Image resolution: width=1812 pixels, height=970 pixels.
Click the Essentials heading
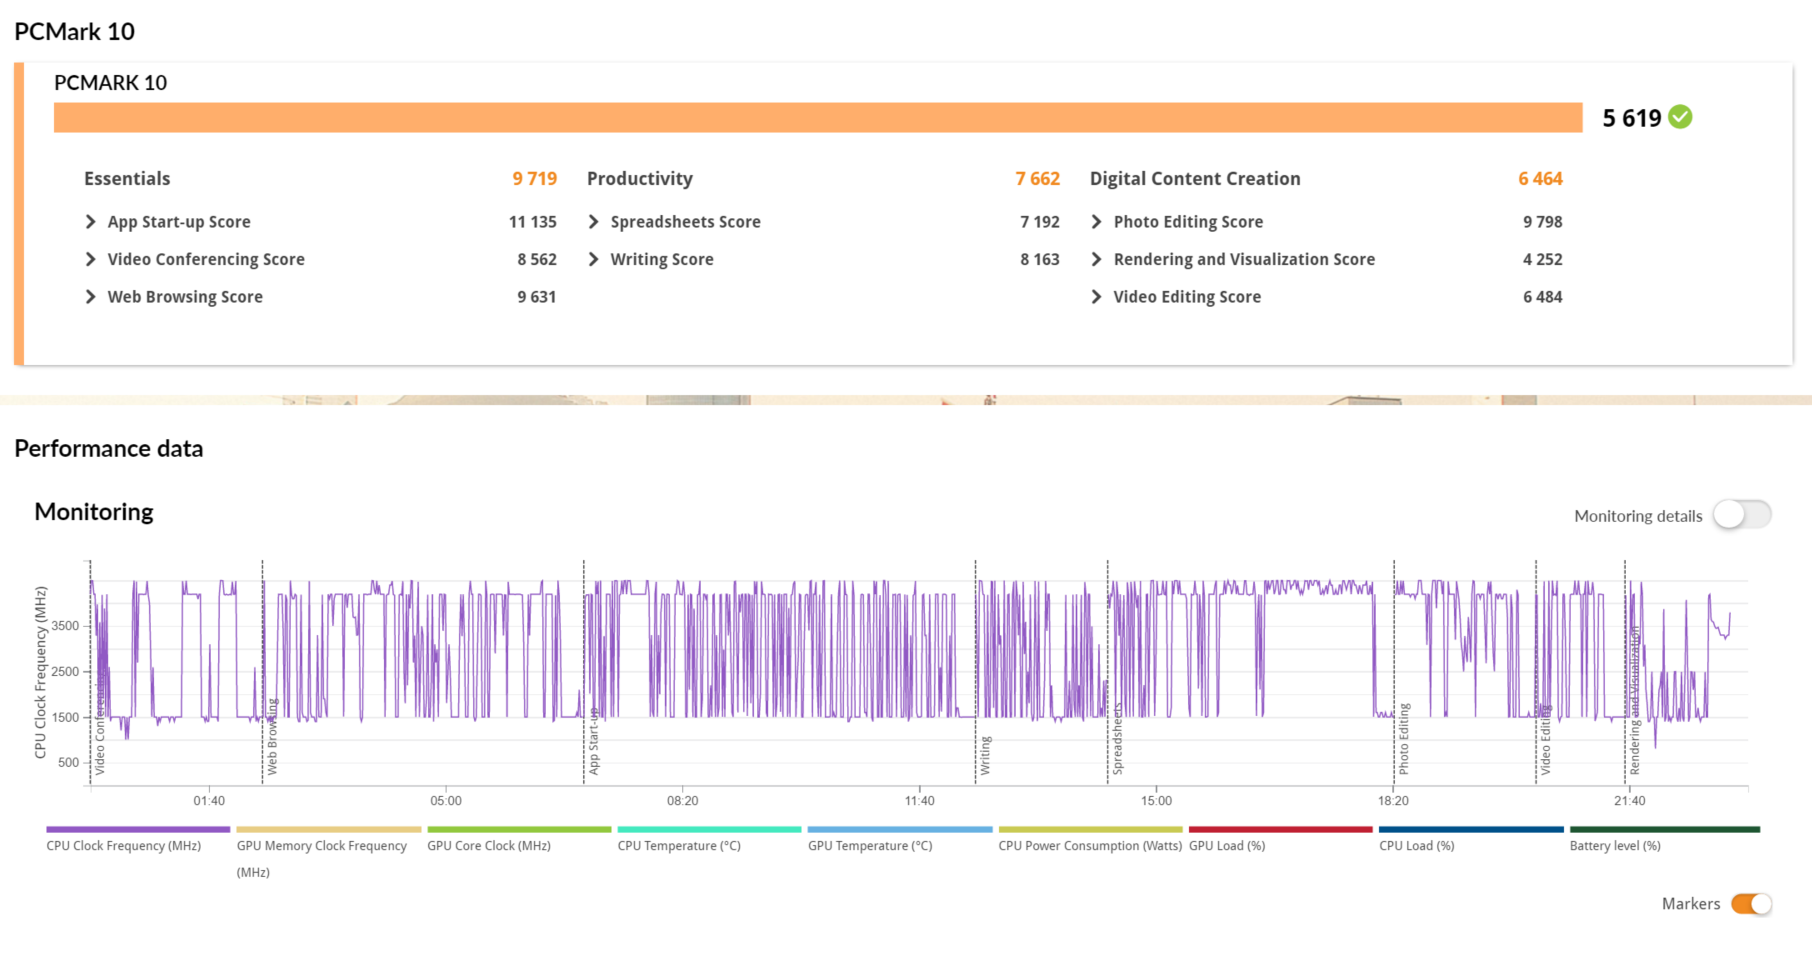(x=127, y=179)
